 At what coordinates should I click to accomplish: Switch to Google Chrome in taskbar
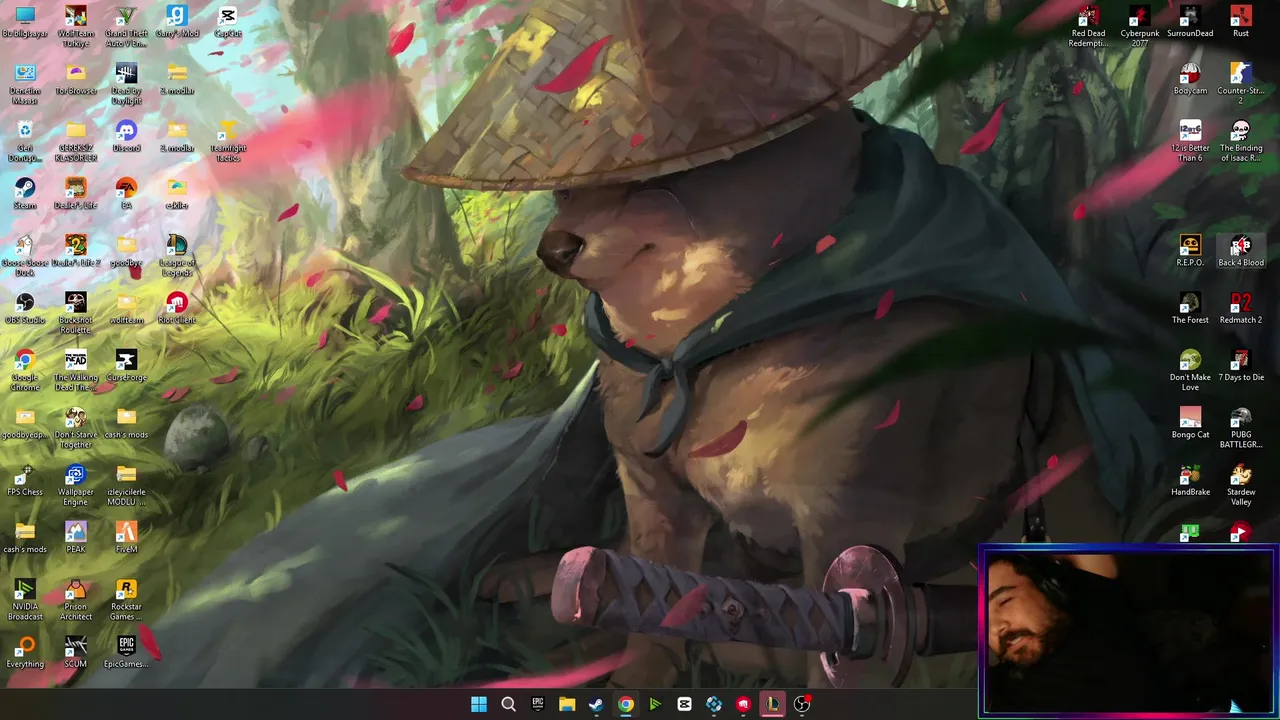625,704
